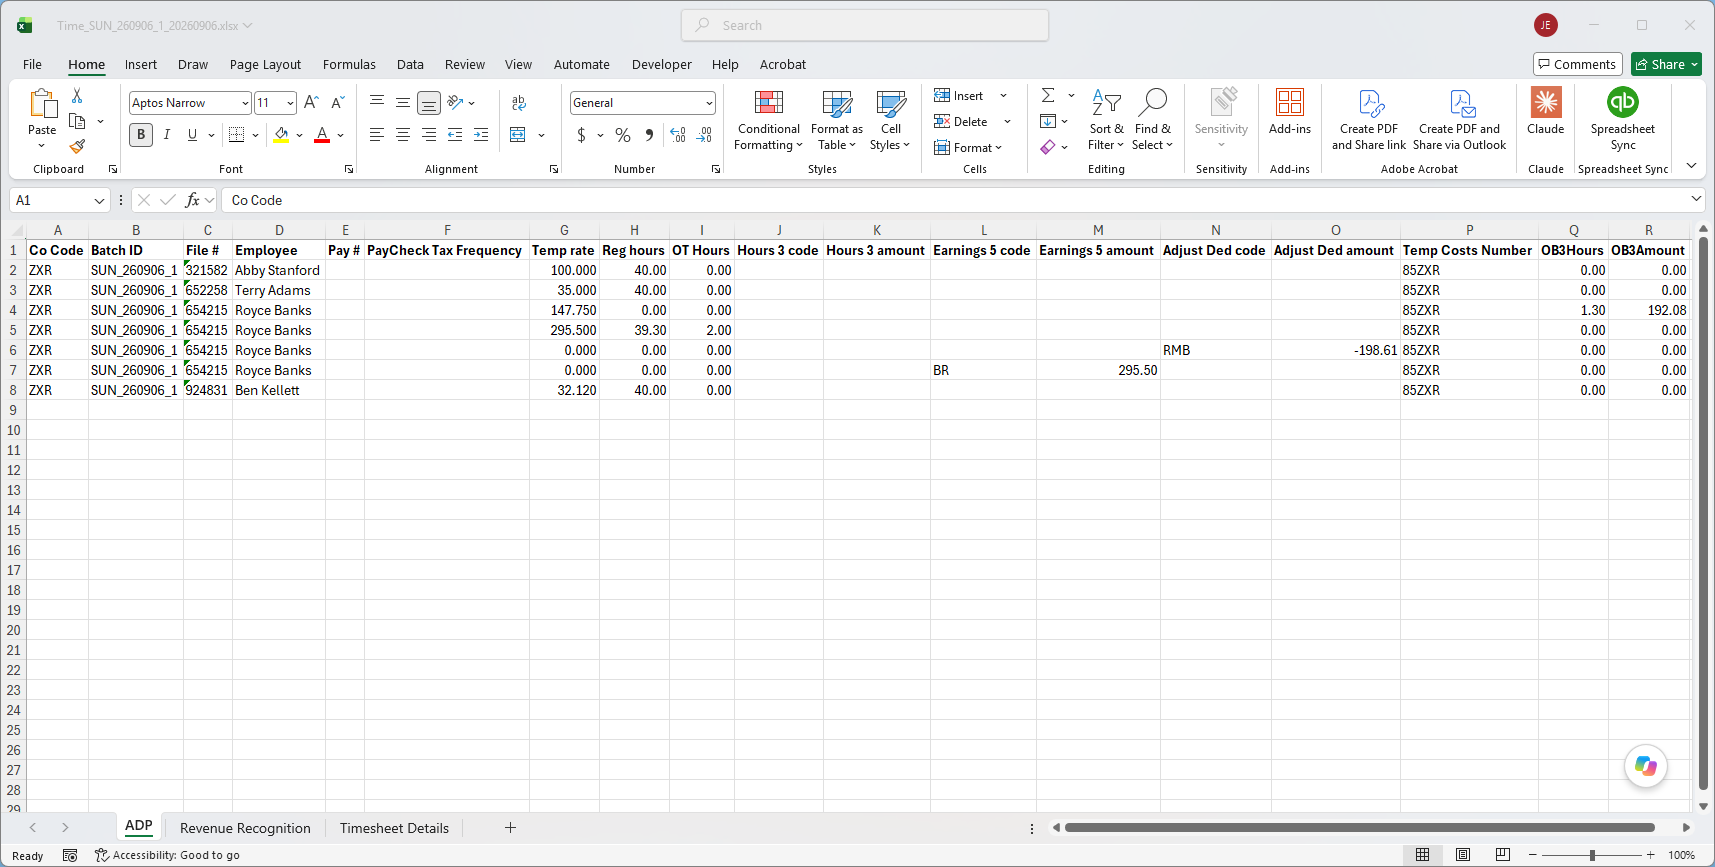
Task: Click the Wrap Text icon
Action: (518, 102)
